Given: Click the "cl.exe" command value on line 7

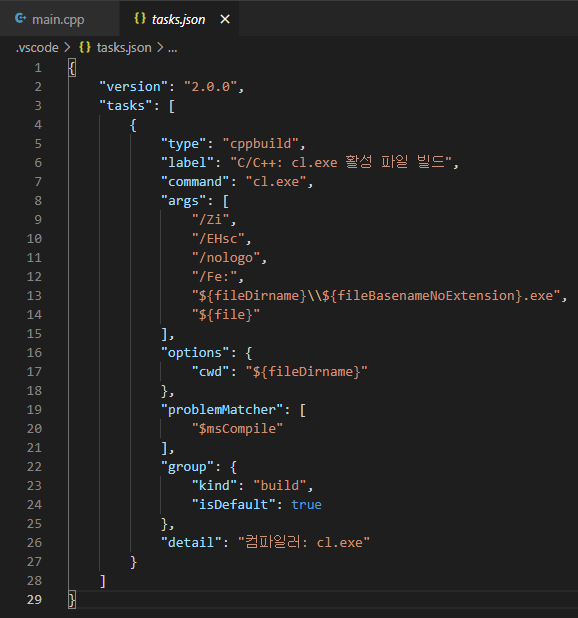Looking at the screenshot, I should tap(277, 182).
